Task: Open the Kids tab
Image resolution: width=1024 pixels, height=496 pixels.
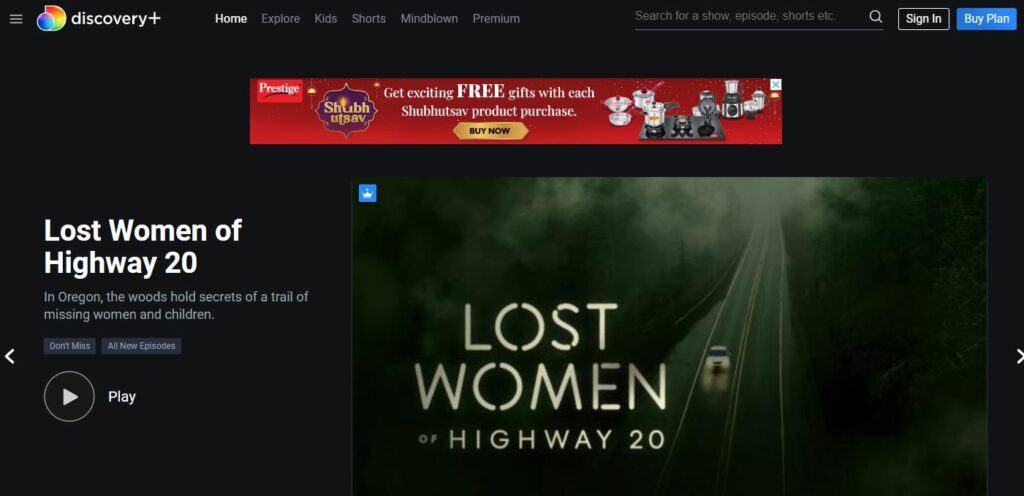Action: point(326,19)
